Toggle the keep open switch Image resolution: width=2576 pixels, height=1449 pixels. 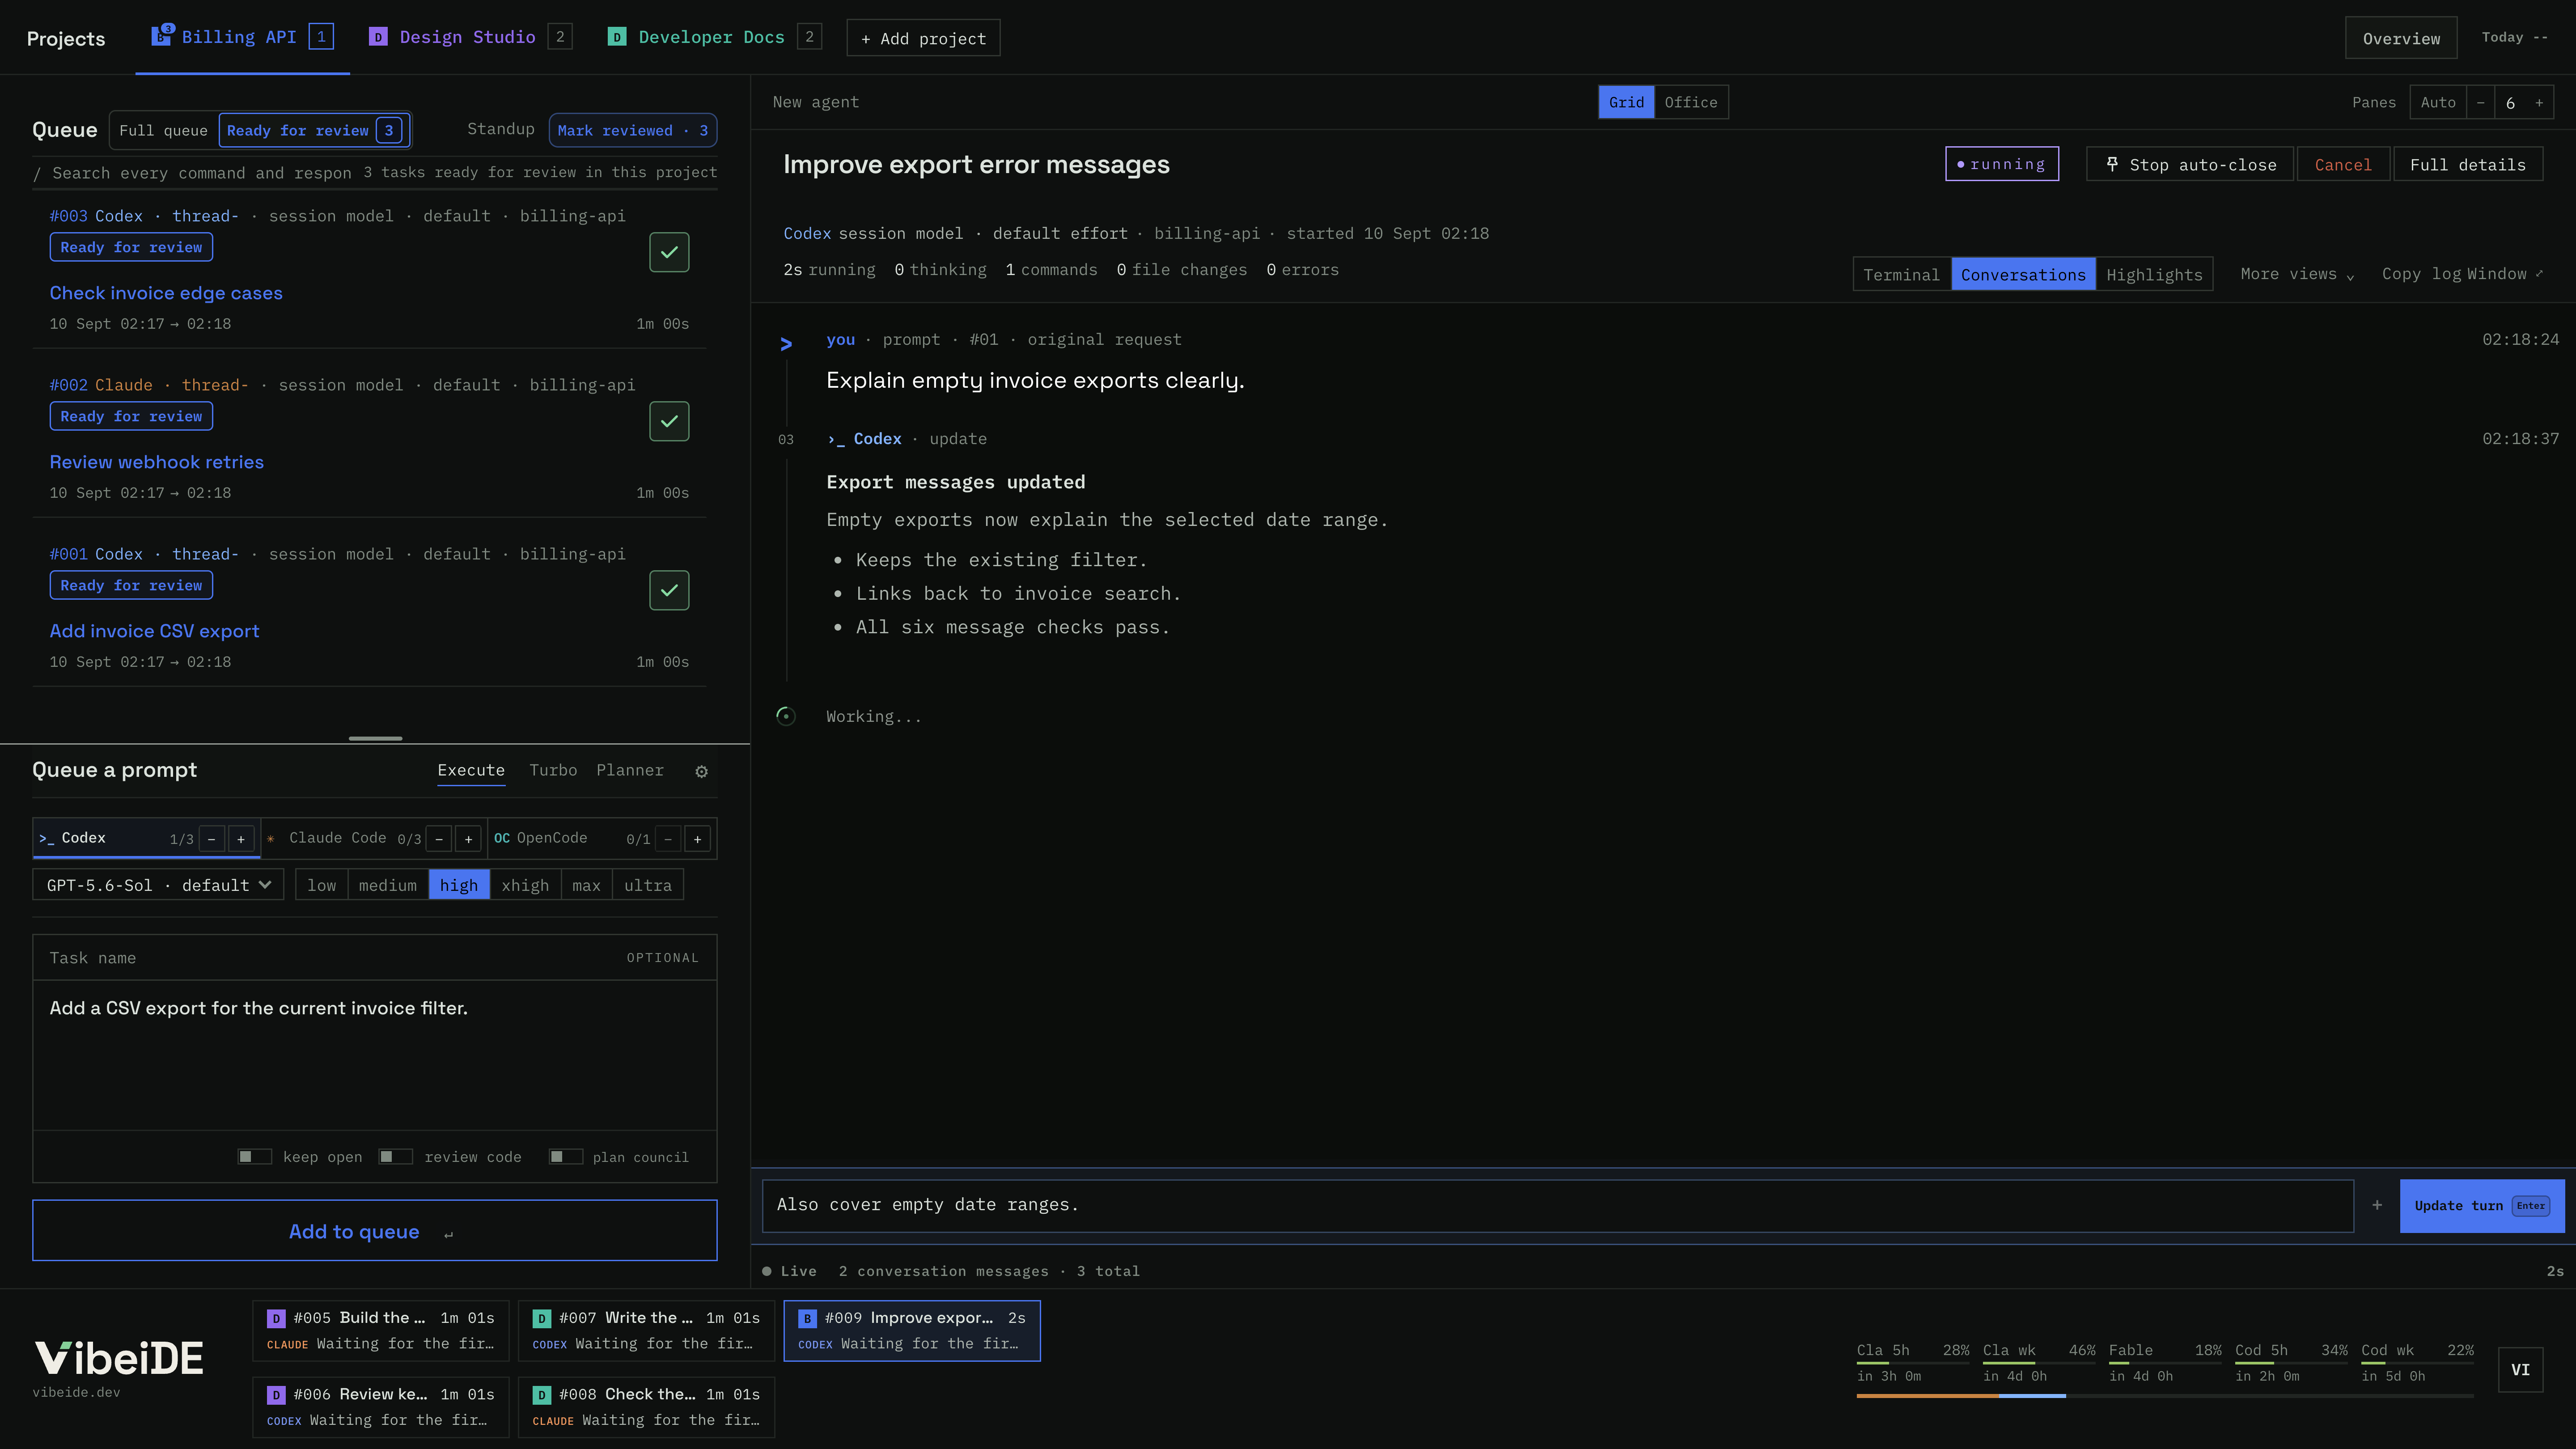coord(254,1157)
